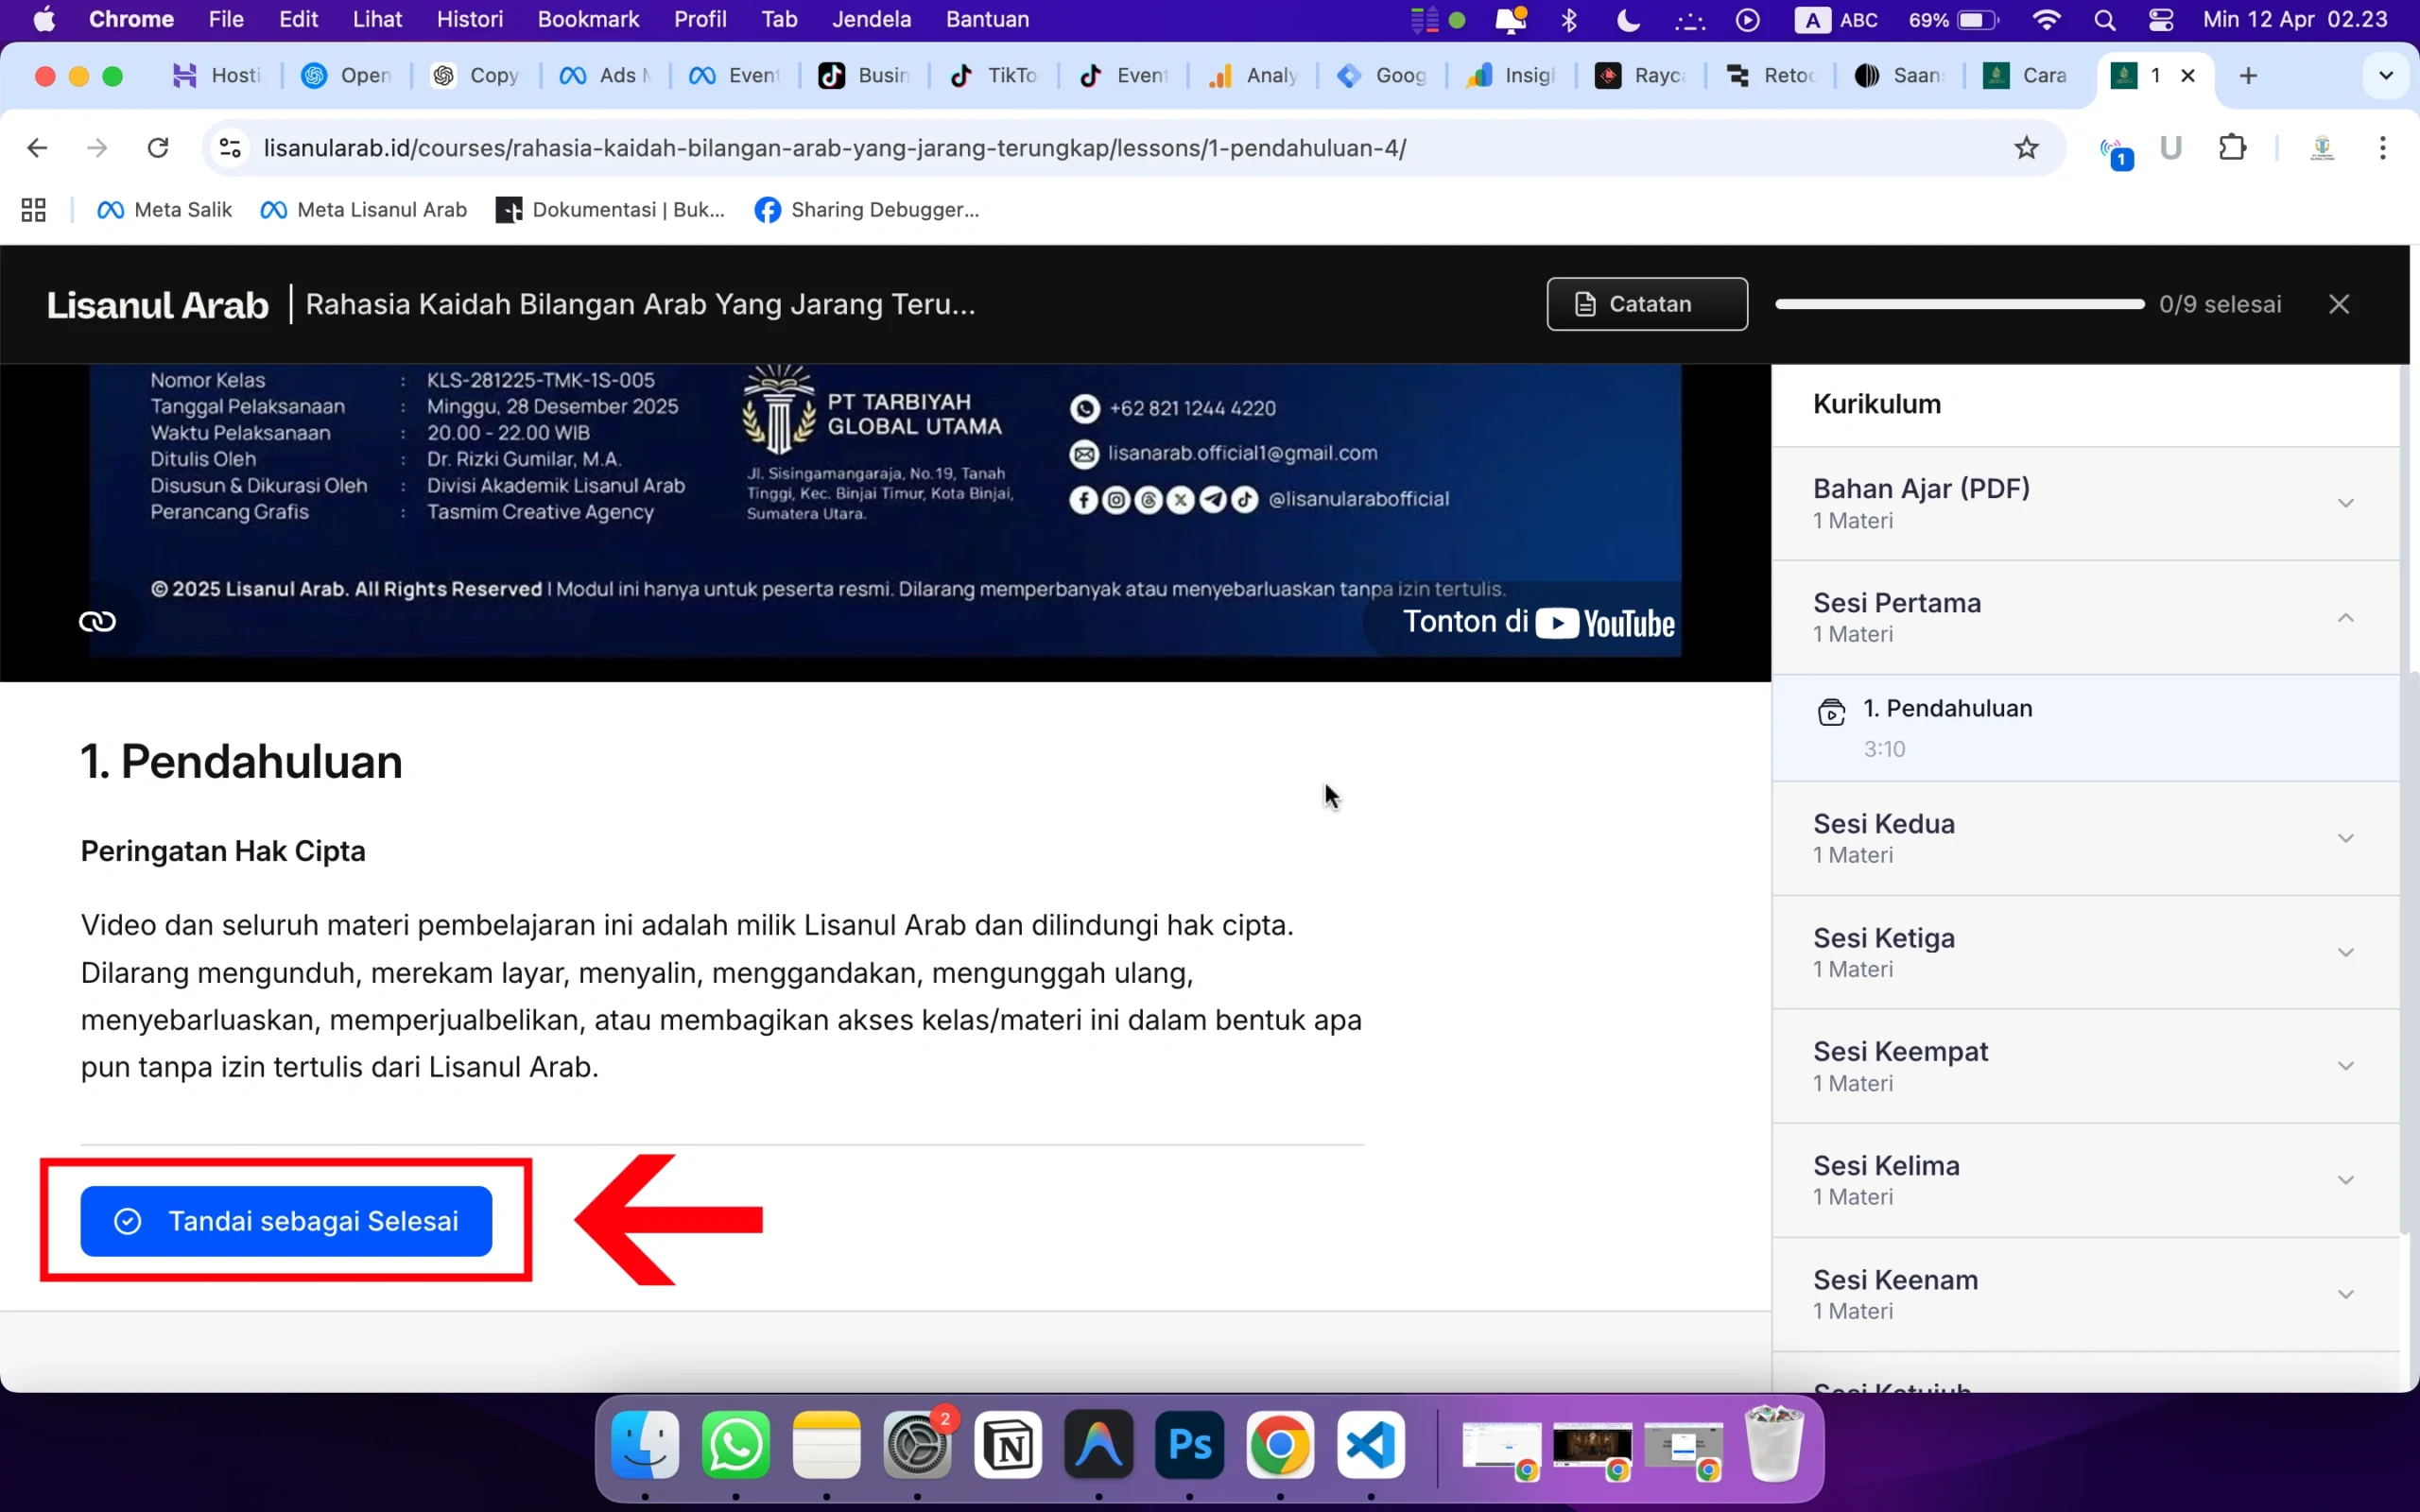Open the Notion app in dock
The height and width of the screenshot is (1512, 2420).
click(x=1008, y=1445)
